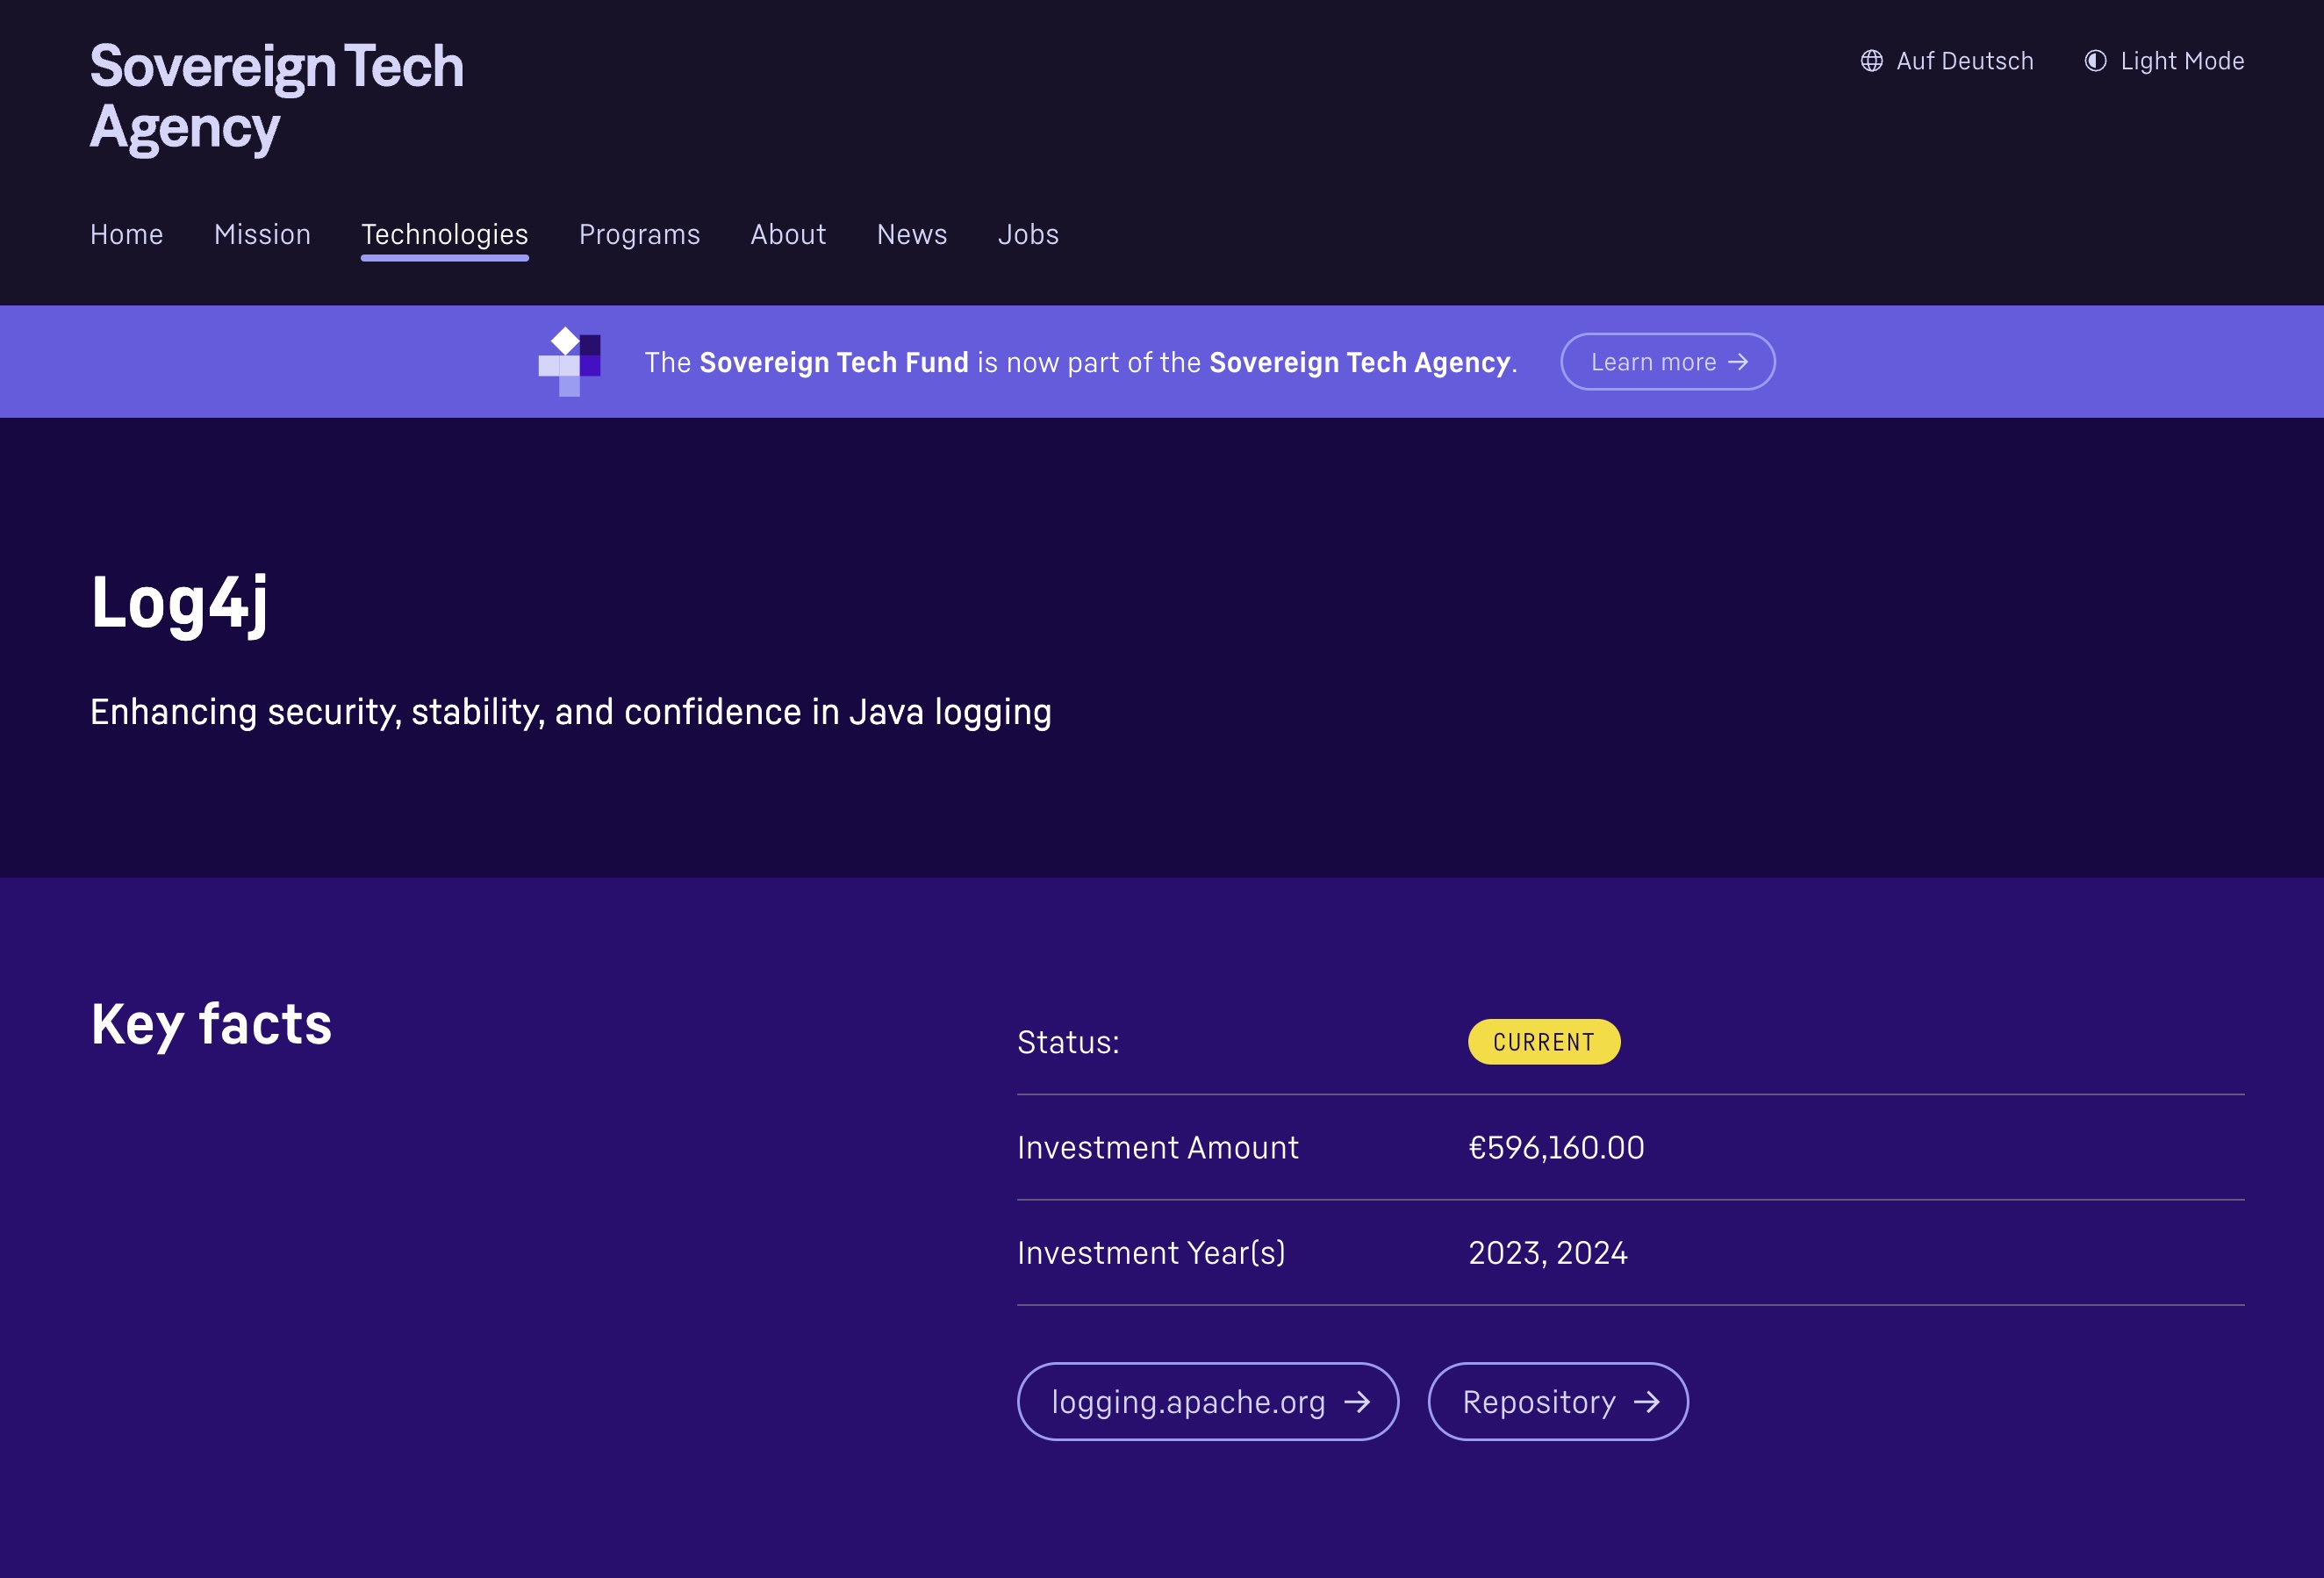
Task: Click the Sovereign Tech Fund pixel logo
Action: point(569,361)
